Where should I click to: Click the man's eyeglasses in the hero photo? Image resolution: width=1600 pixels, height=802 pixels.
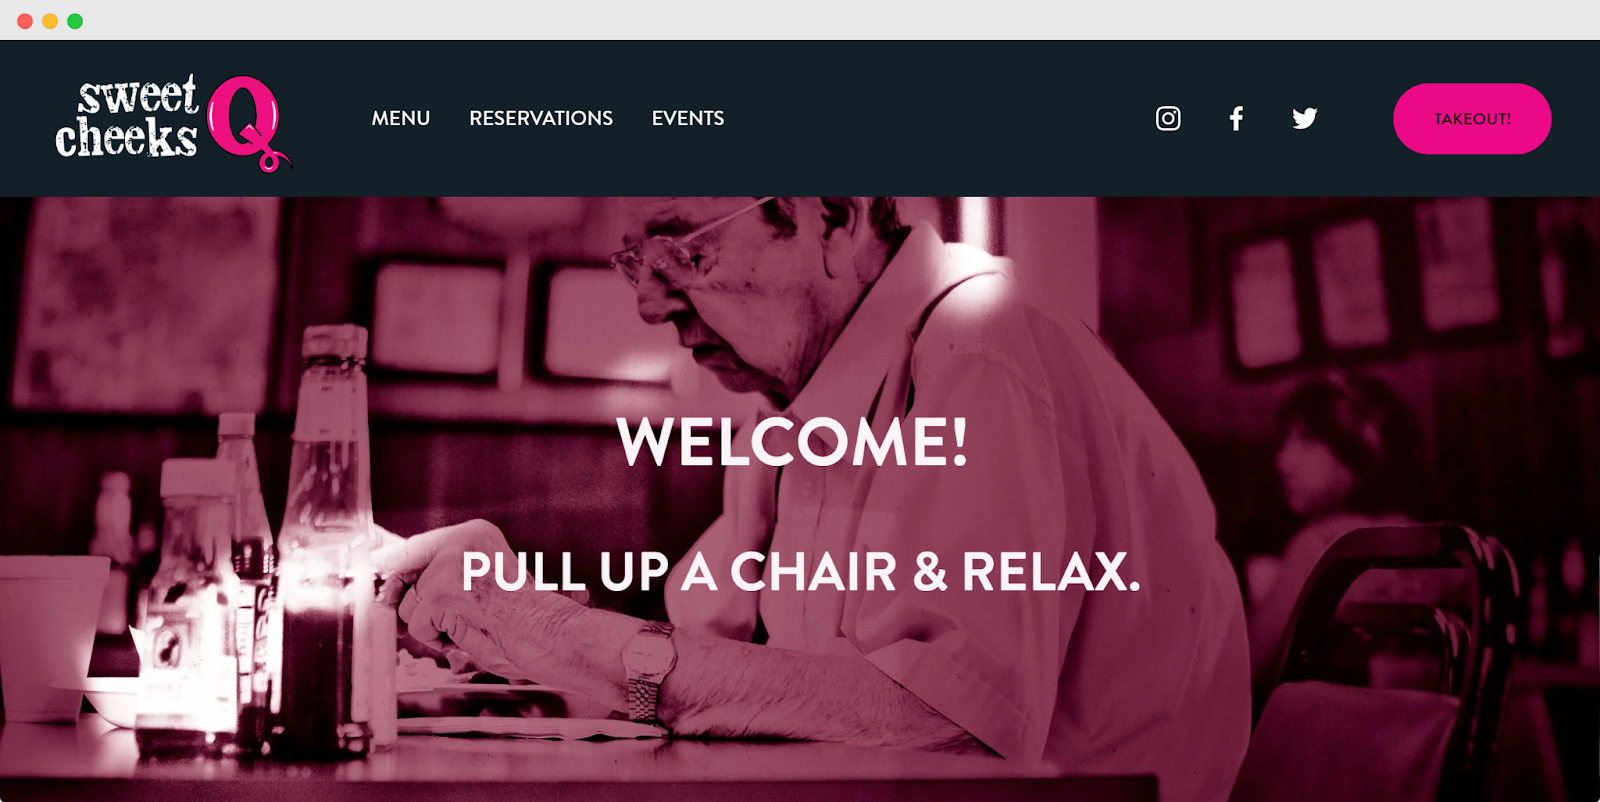pos(680,240)
